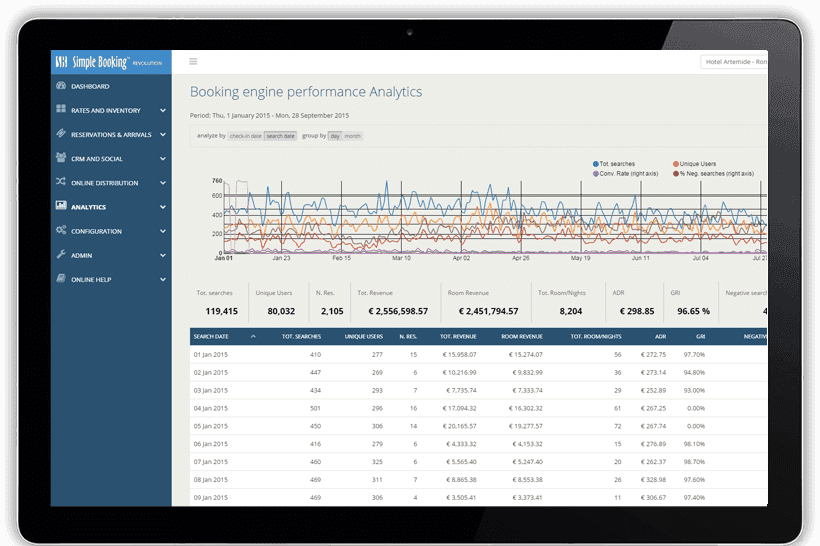Analyze by search date
The height and width of the screenshot is (546, 820).
click(x=280, y=136)
